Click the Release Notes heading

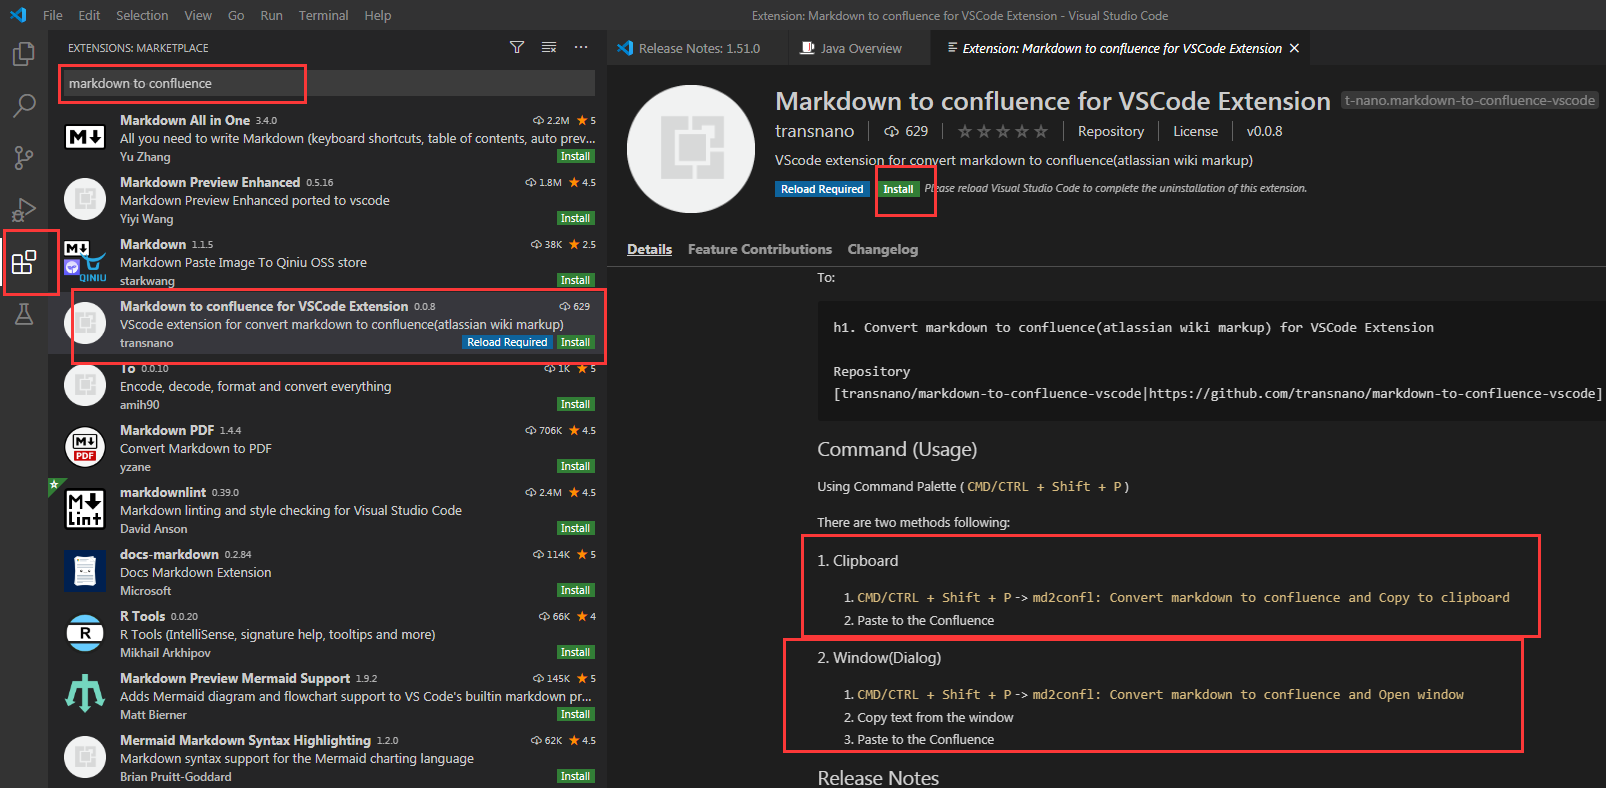tap(878, 777)
